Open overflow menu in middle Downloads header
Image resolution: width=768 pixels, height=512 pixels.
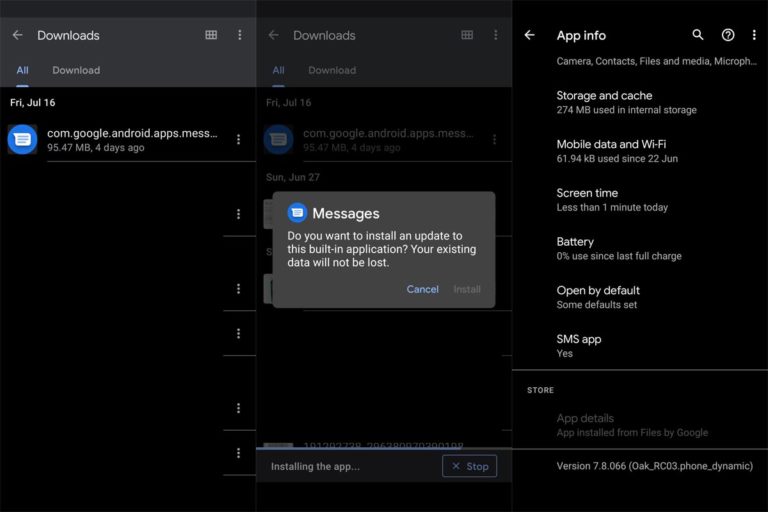pos(496,35)
